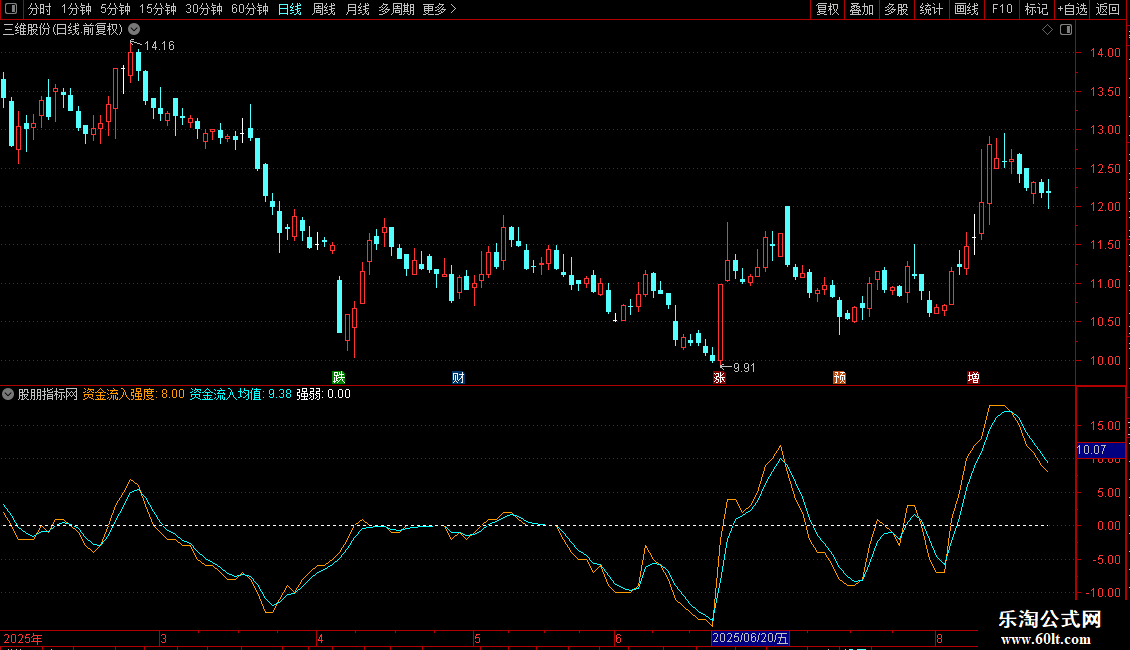This screenshot has height=650, width=1130.
Task: Open the 复权 adjustment option
Action: click(x=827, y=9)
